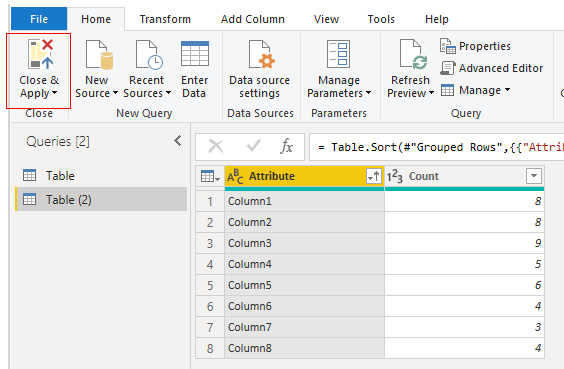The width and height of the screenshot is (564, 369).
Task: Click the Recent Sources icon
Action: [149, 54]
